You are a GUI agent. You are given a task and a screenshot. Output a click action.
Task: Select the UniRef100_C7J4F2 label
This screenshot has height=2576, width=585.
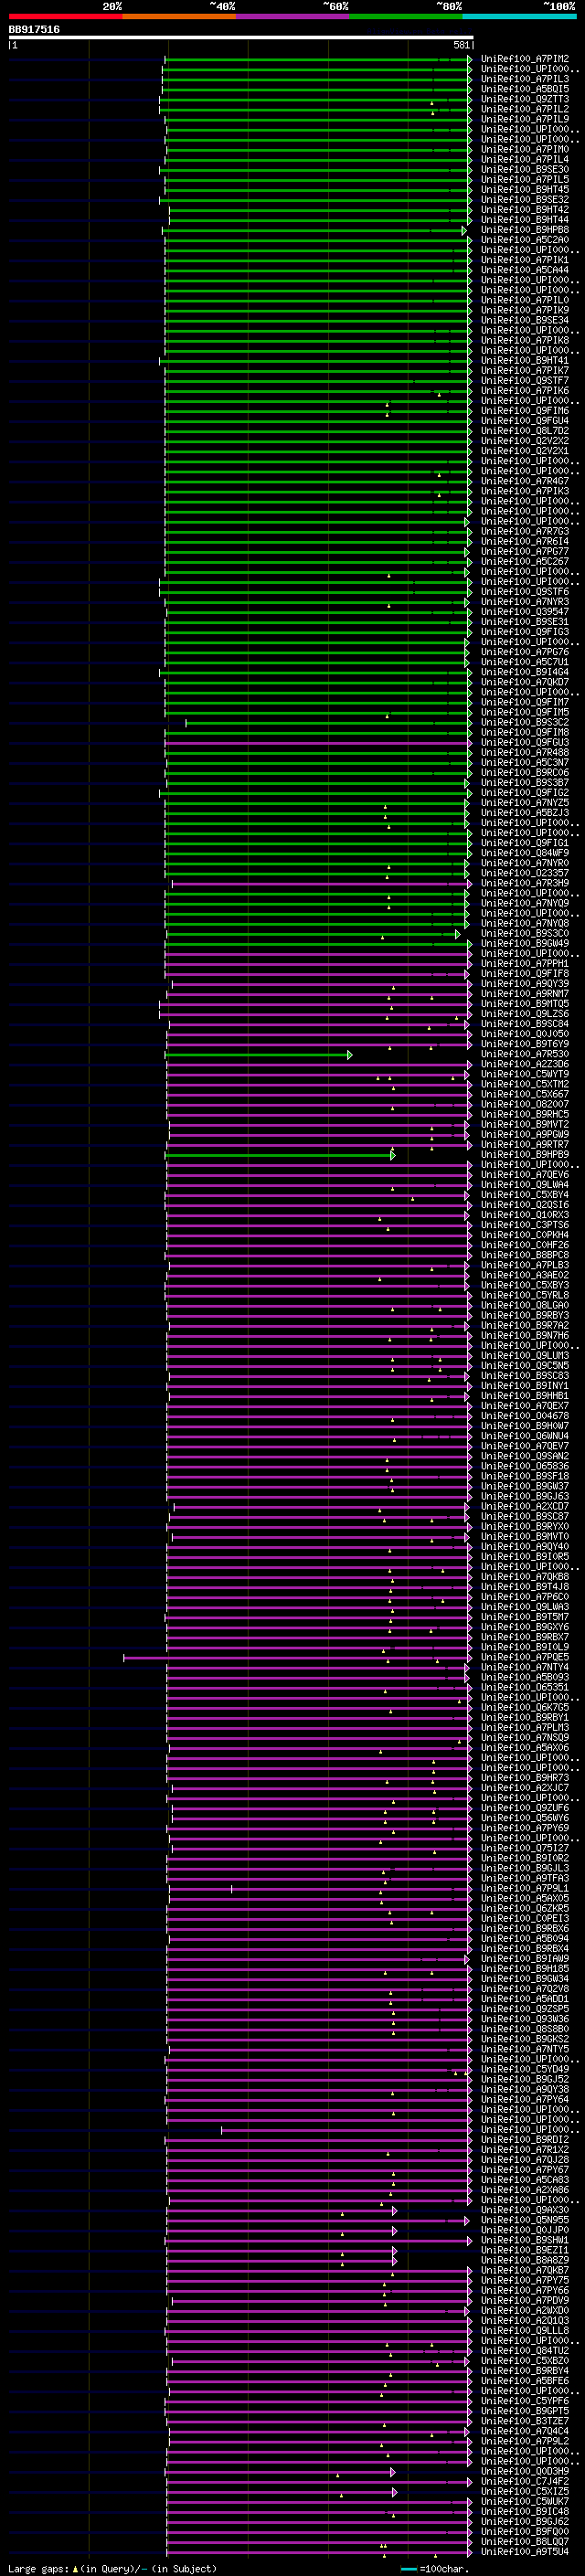[525, 2482]
